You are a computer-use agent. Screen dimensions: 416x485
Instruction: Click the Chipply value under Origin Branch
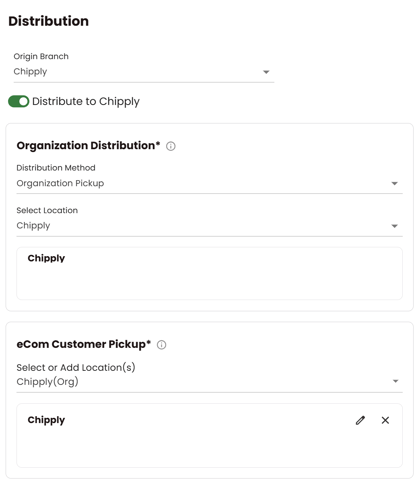coord(30,72)
